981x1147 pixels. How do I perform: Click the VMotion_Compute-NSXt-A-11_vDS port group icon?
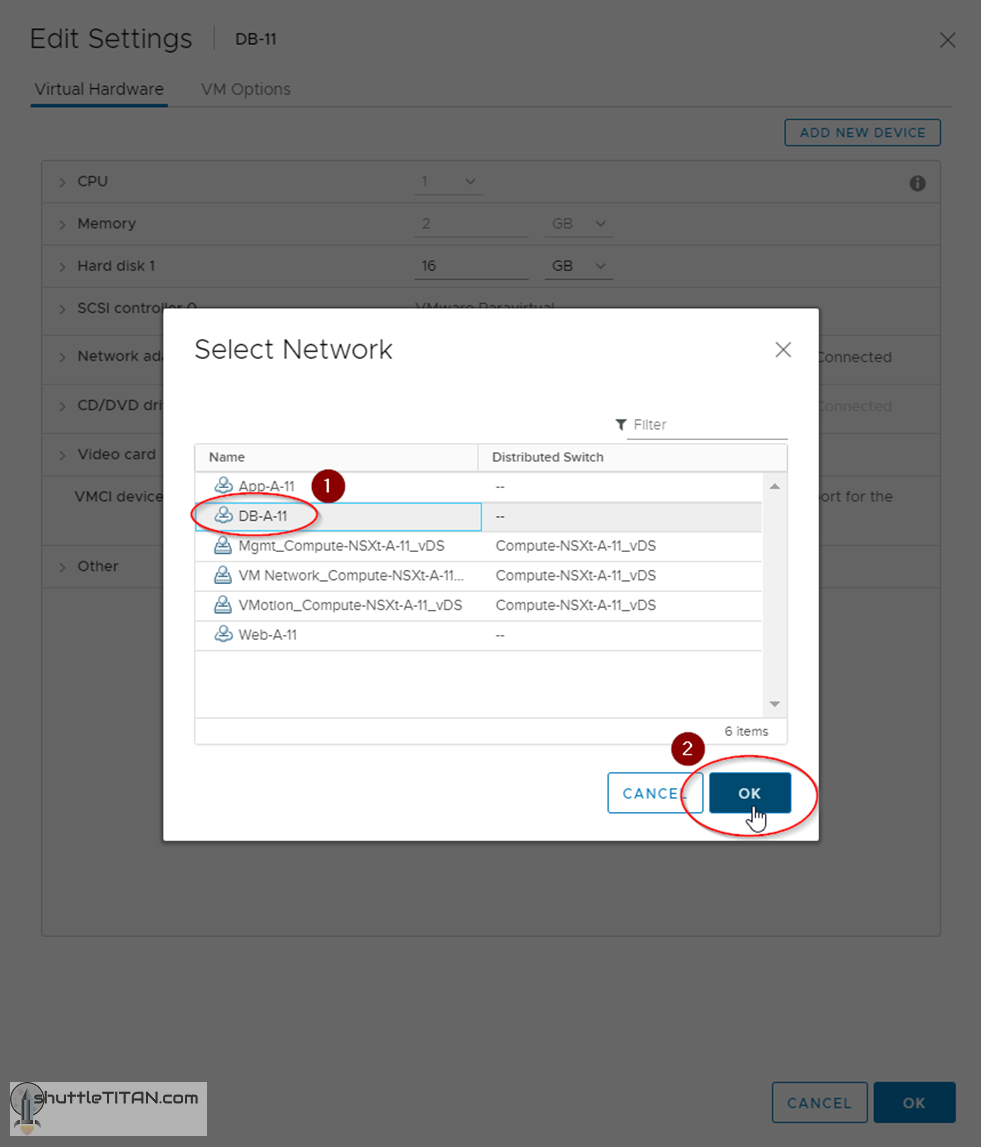click(223, 605)
